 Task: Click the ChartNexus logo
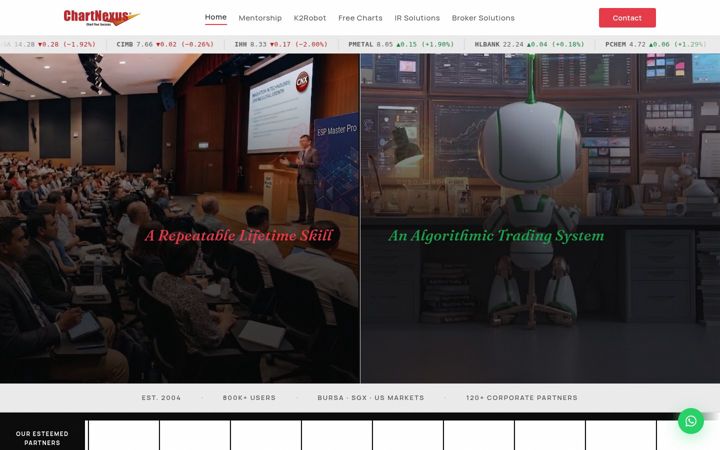pyautogui.click(x=101, y=17)
